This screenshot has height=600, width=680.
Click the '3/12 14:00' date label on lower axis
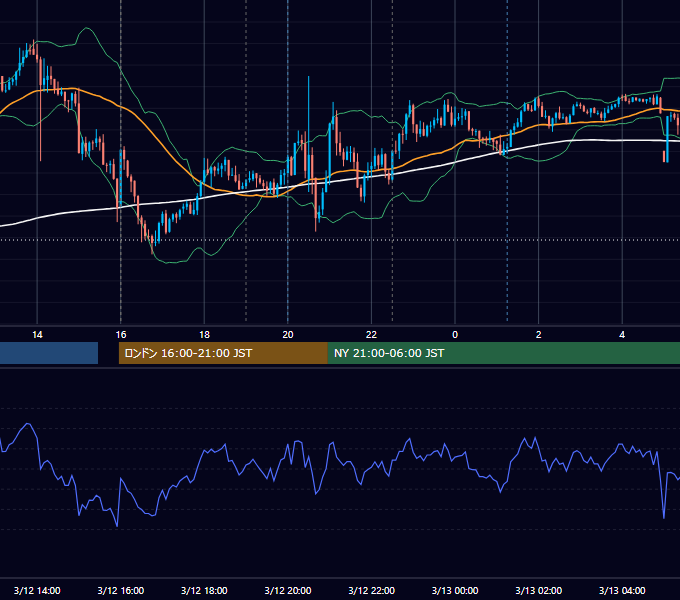[37, 590]
